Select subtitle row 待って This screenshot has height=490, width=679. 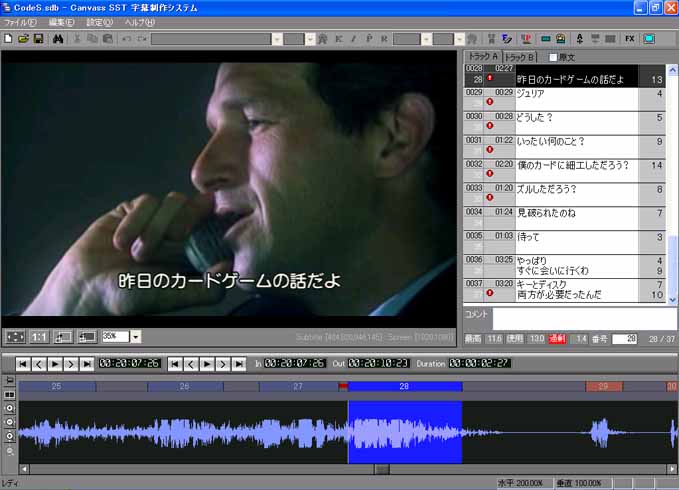pos(564,242)
